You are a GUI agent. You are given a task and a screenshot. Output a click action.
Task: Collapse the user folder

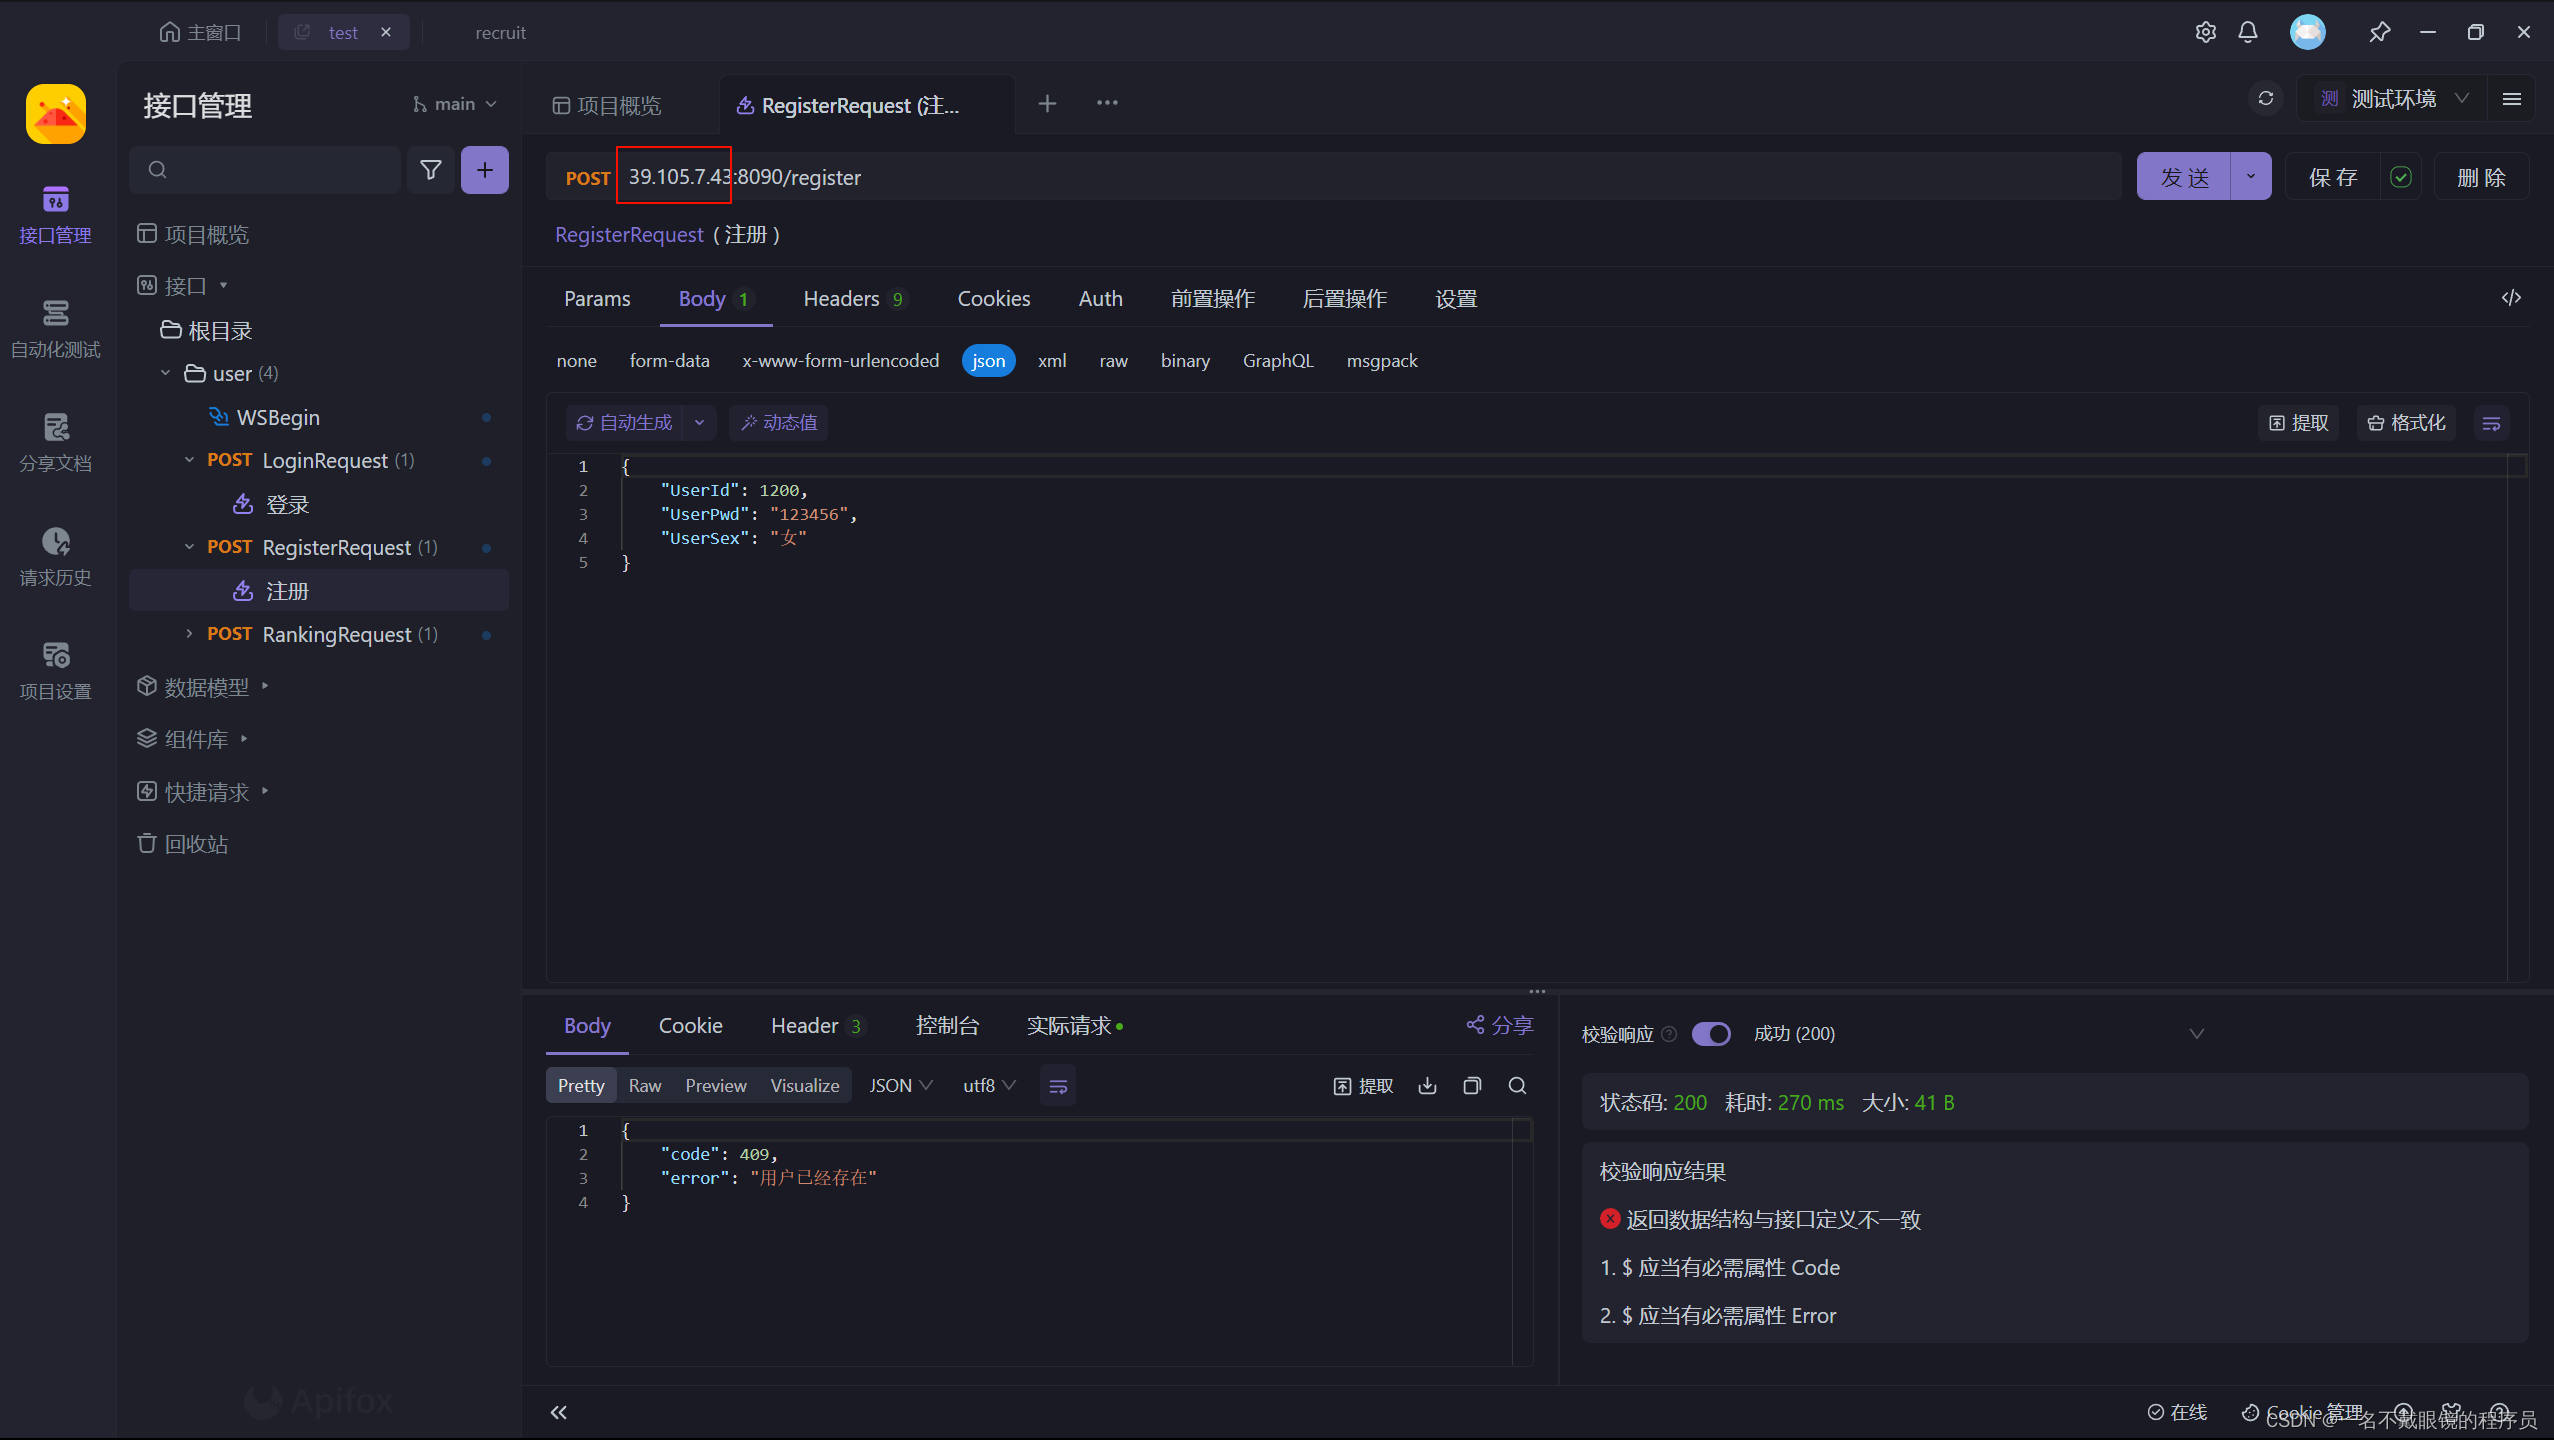(165, 373)
